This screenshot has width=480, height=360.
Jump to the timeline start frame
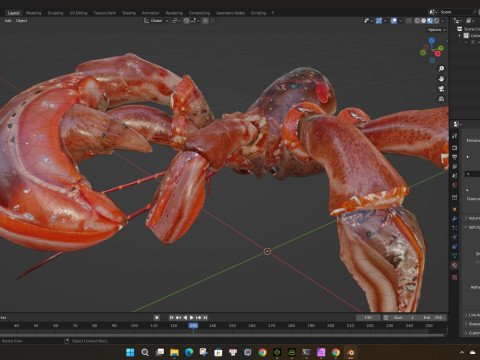tap(171, 318)
